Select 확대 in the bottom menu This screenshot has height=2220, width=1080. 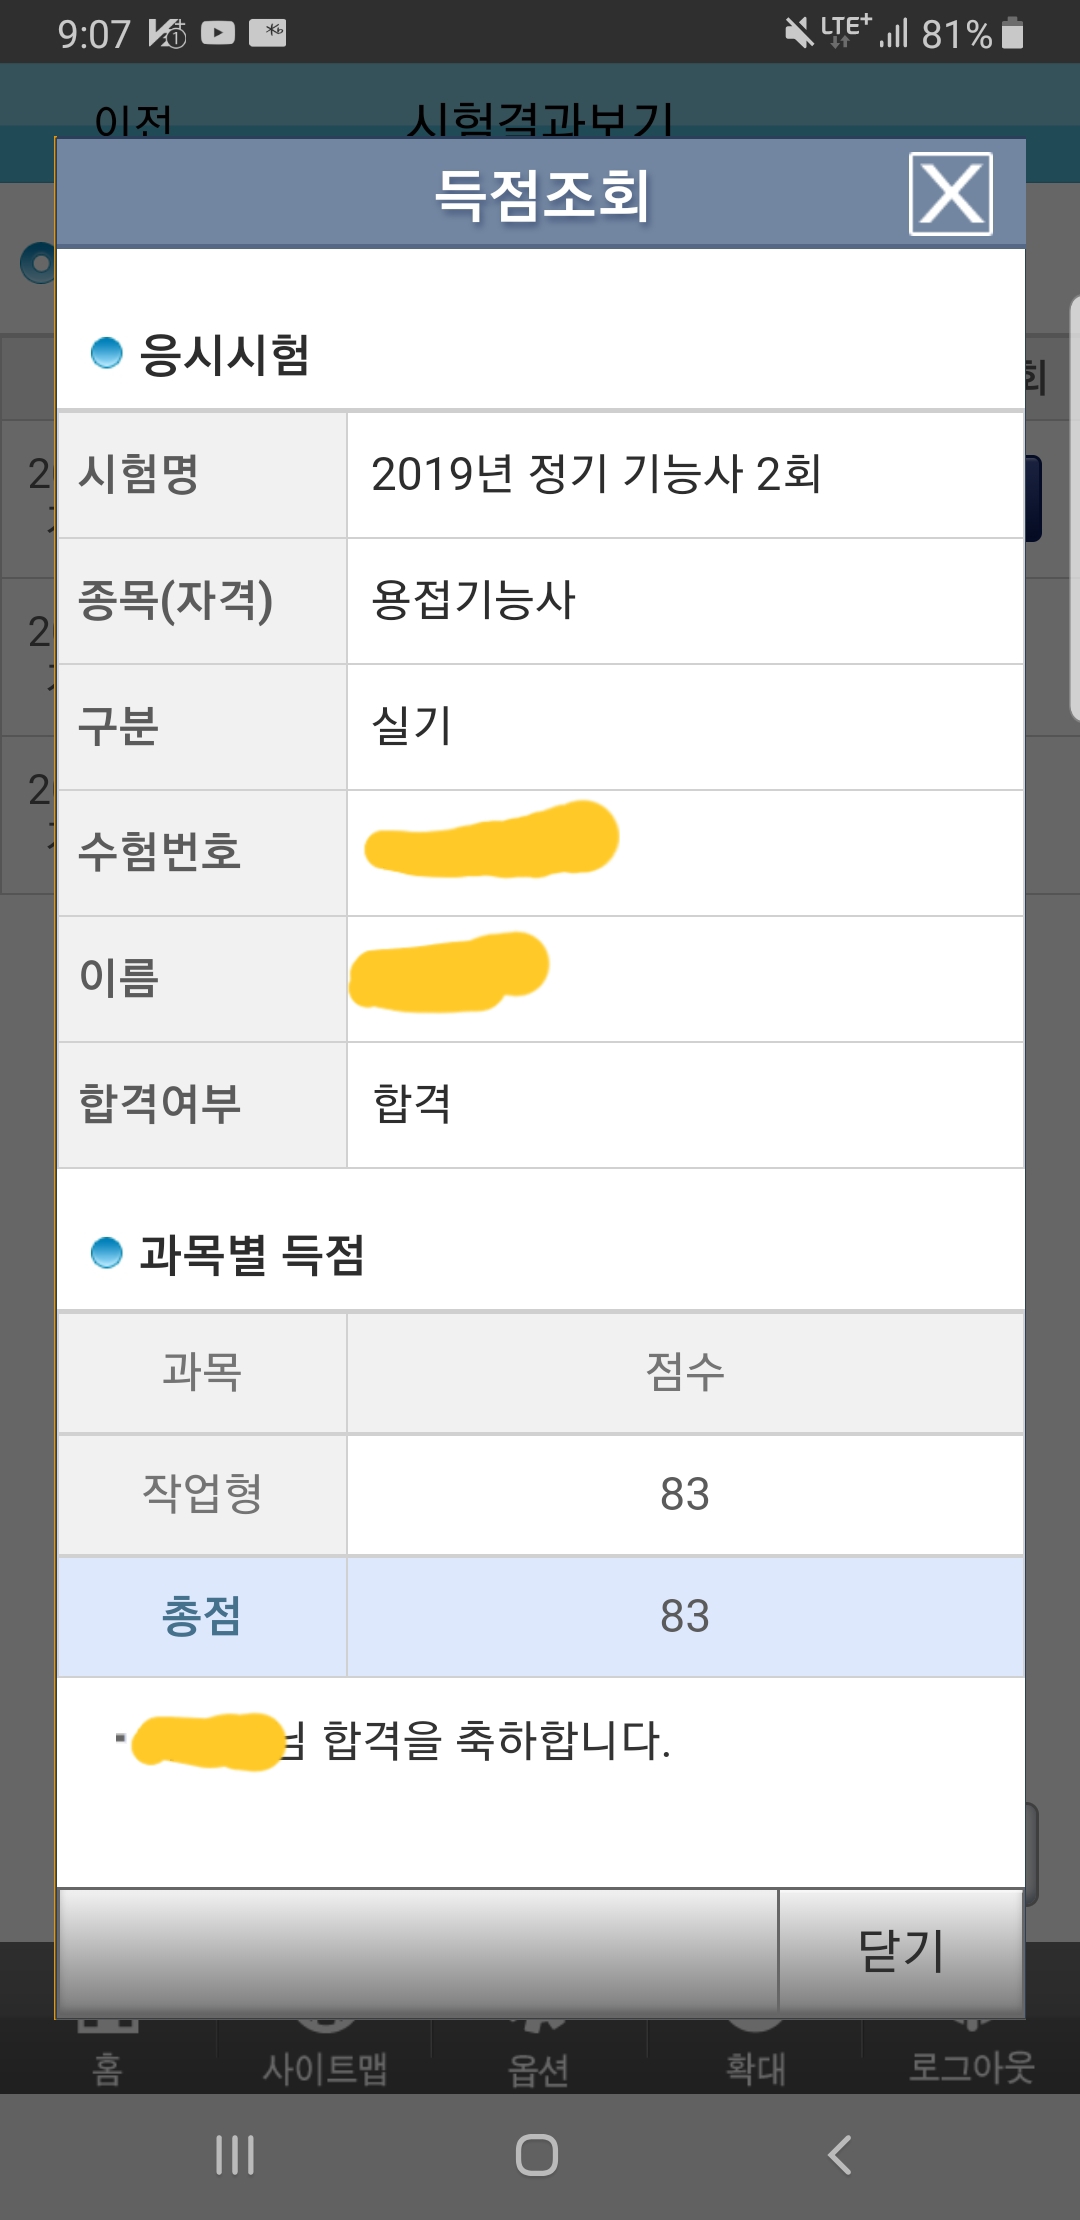[756, 2065]
